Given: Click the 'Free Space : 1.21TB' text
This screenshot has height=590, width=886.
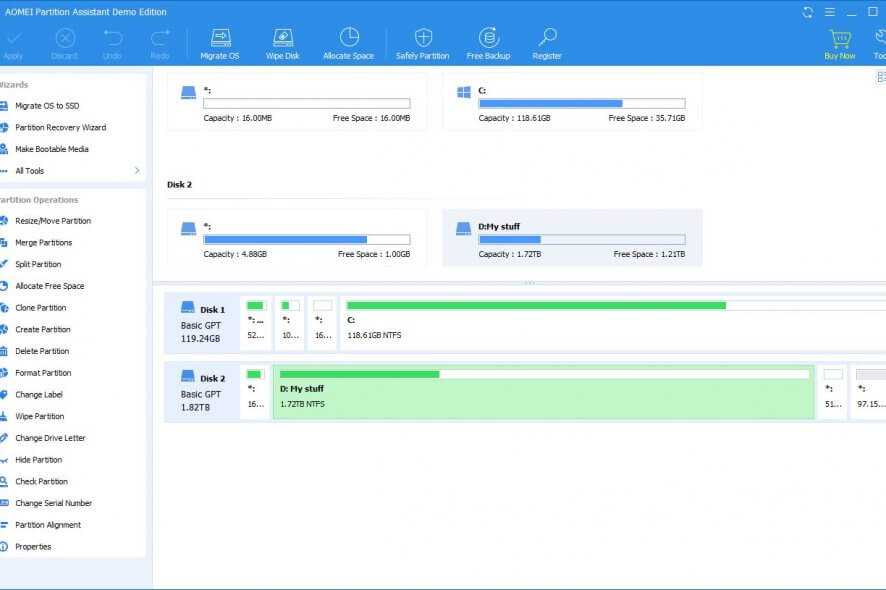Looking at the screenshot, I should tap(649, 254).
